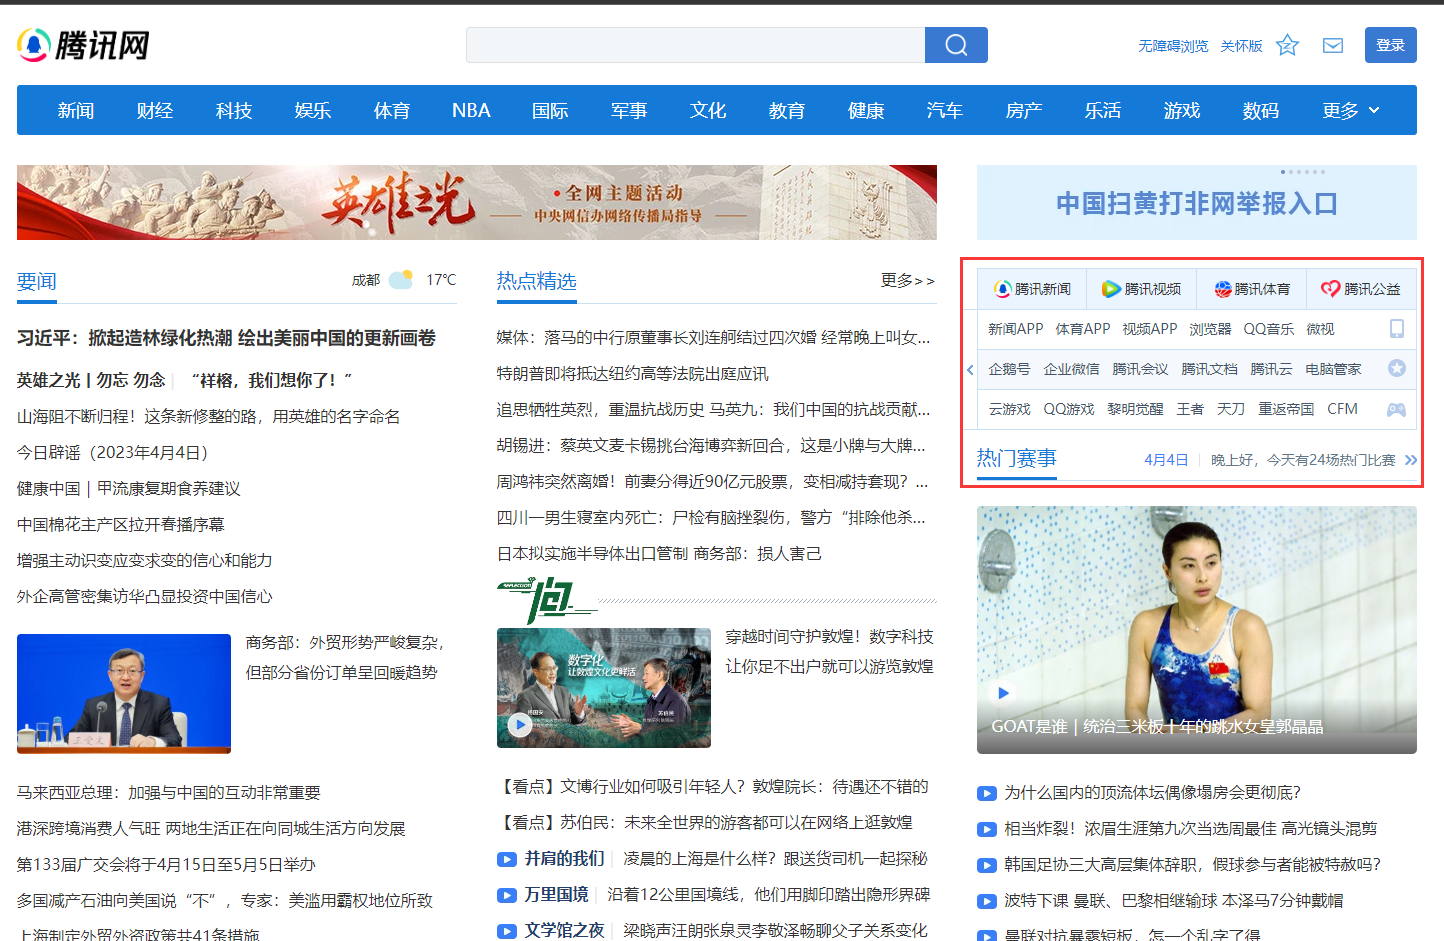Click the 腾讯体育 icon tab
1444x941 pixels.
click(1252, 289)
